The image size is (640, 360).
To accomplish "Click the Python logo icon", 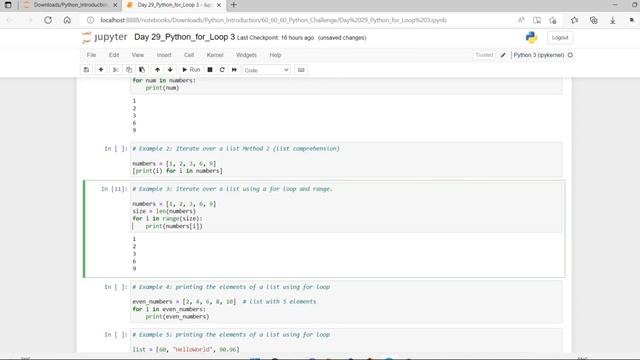I will coord(531,38).
